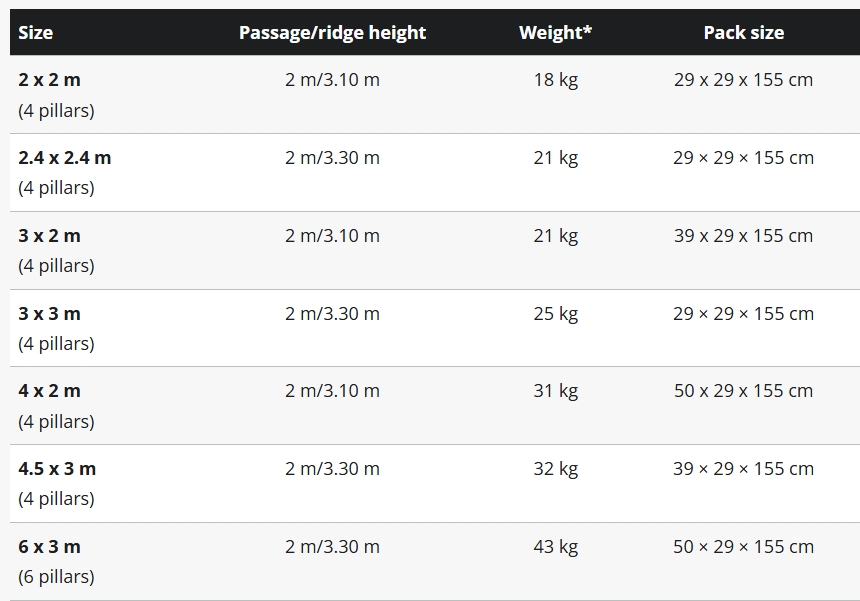
Task: Select the 3 x 2 m size label
Action: tap(49, 236)
